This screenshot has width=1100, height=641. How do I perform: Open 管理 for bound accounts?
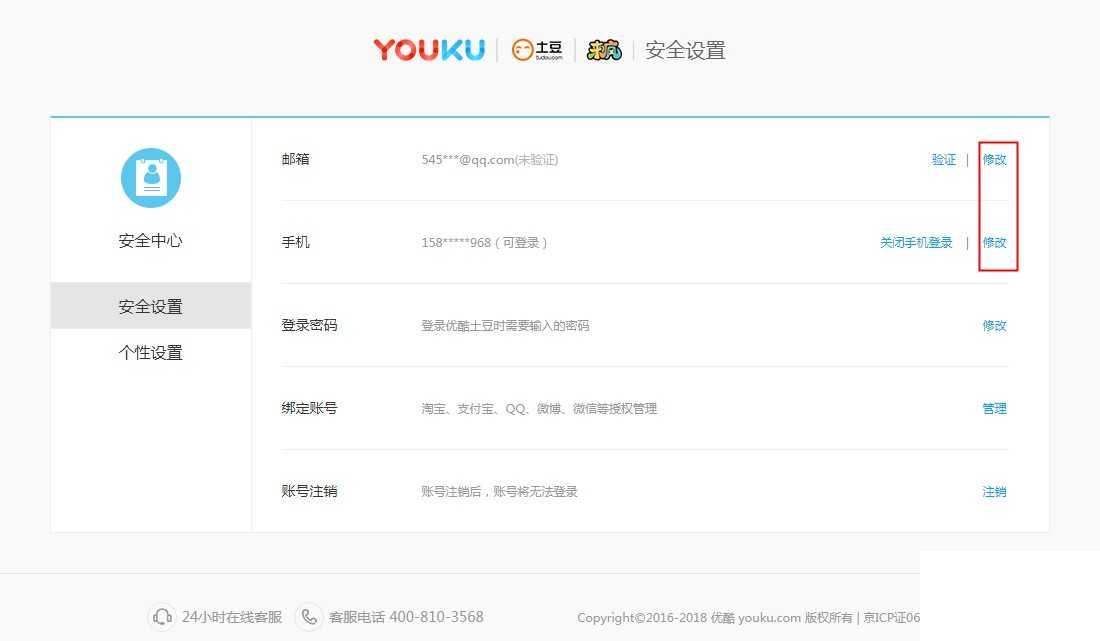[x=994, y=408]
